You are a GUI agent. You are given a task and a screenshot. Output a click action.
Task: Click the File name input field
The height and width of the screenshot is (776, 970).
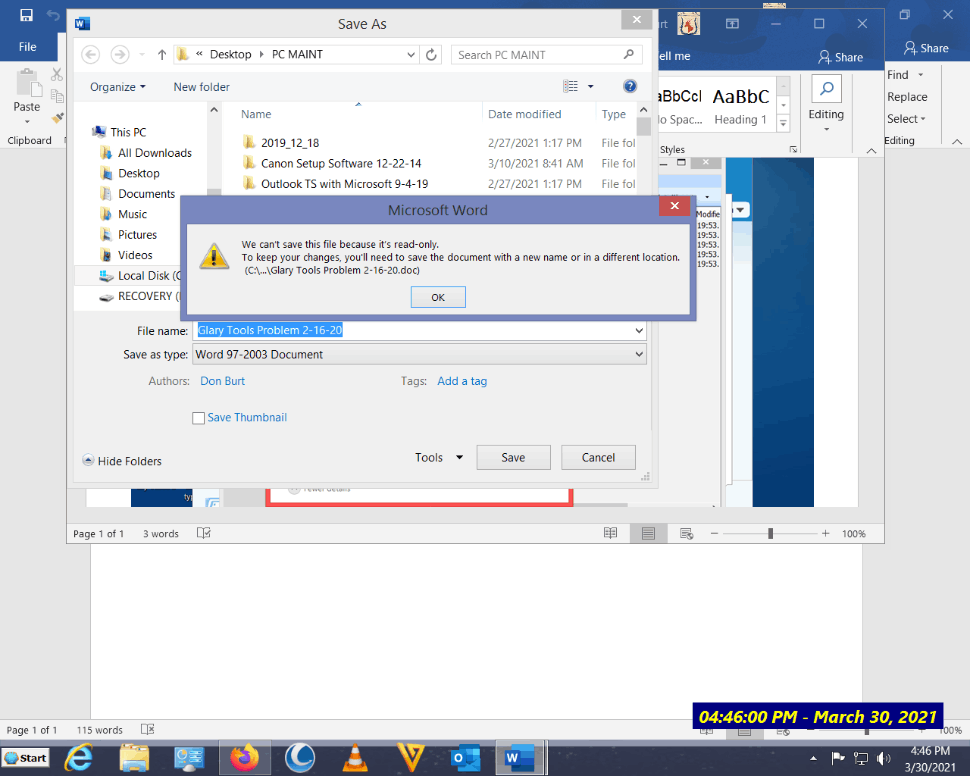(x=413, y=330)
